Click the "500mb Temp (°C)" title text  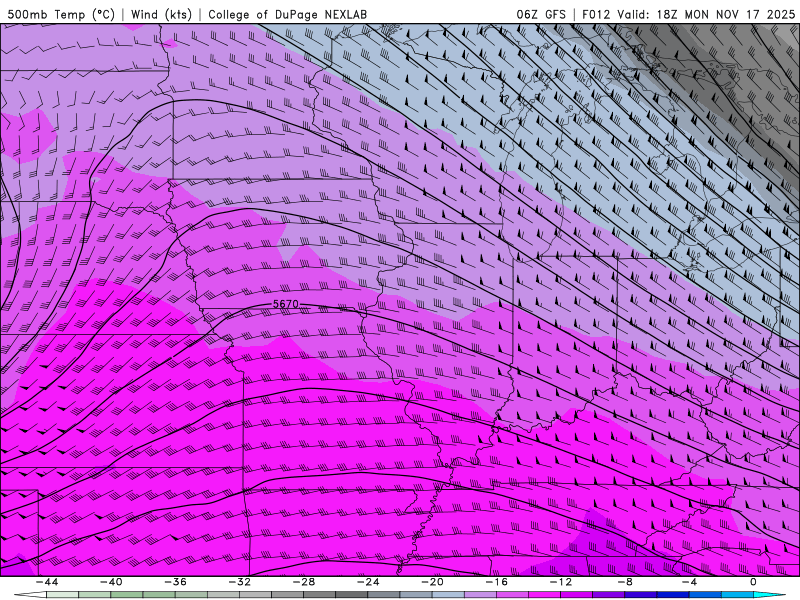(61, 14)
